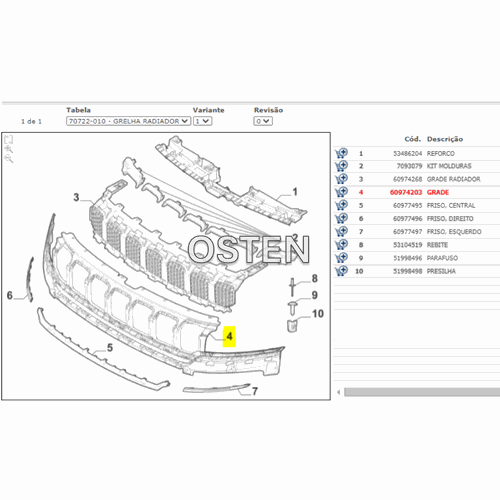Image resolution: width=500 pixels, height=500 pixels.
Task: Select red code 60974203
Action: pyautogui.click(x=406, y=192)
